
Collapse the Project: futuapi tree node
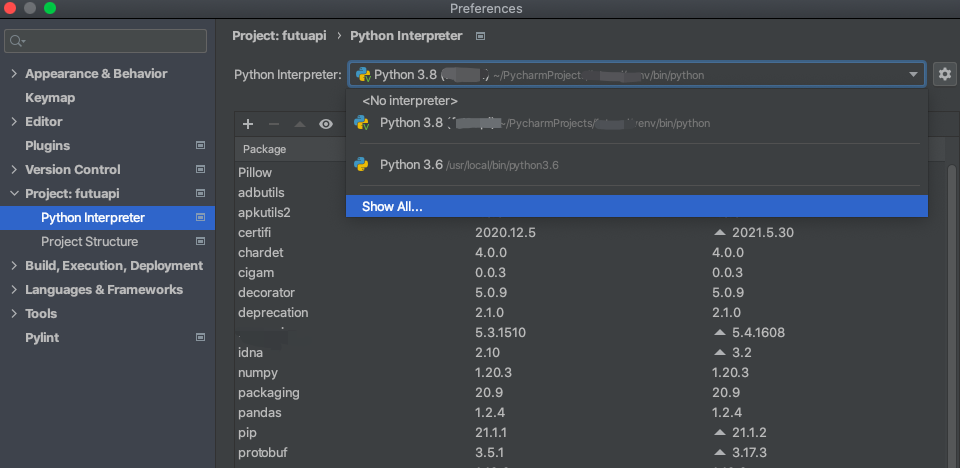point(14,194)
